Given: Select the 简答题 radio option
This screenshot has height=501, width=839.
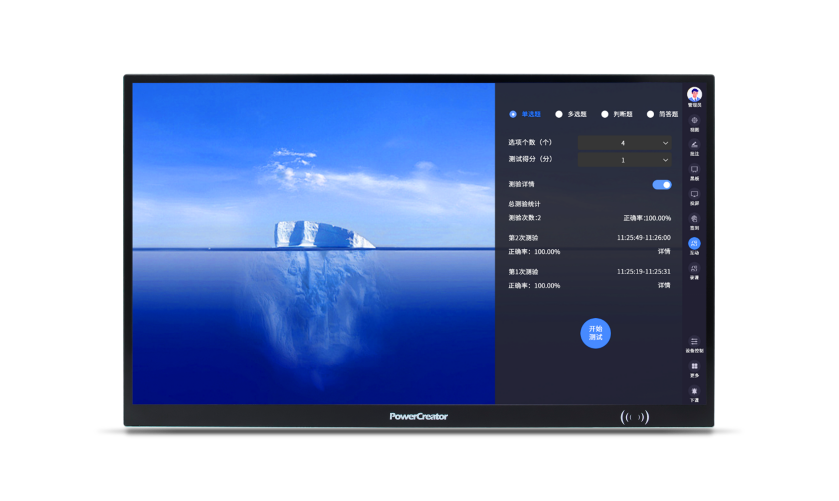Looking at the screenshot, I should [651, 114].
